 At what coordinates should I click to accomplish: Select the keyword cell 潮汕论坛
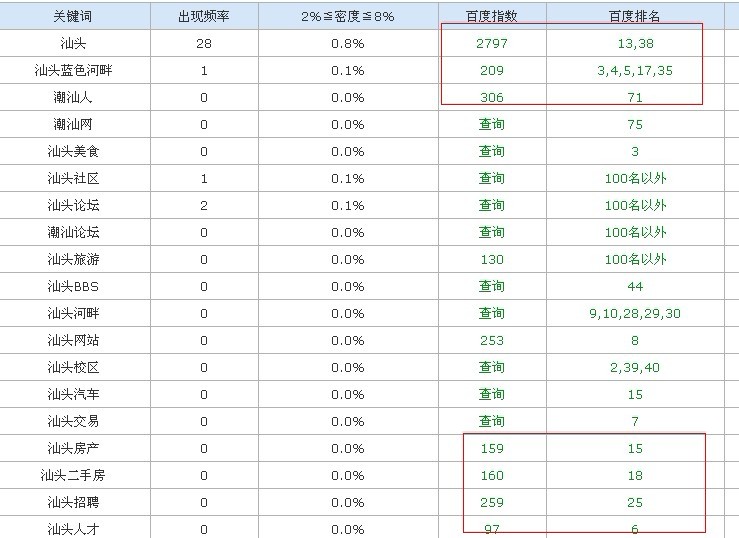point(74,232)
